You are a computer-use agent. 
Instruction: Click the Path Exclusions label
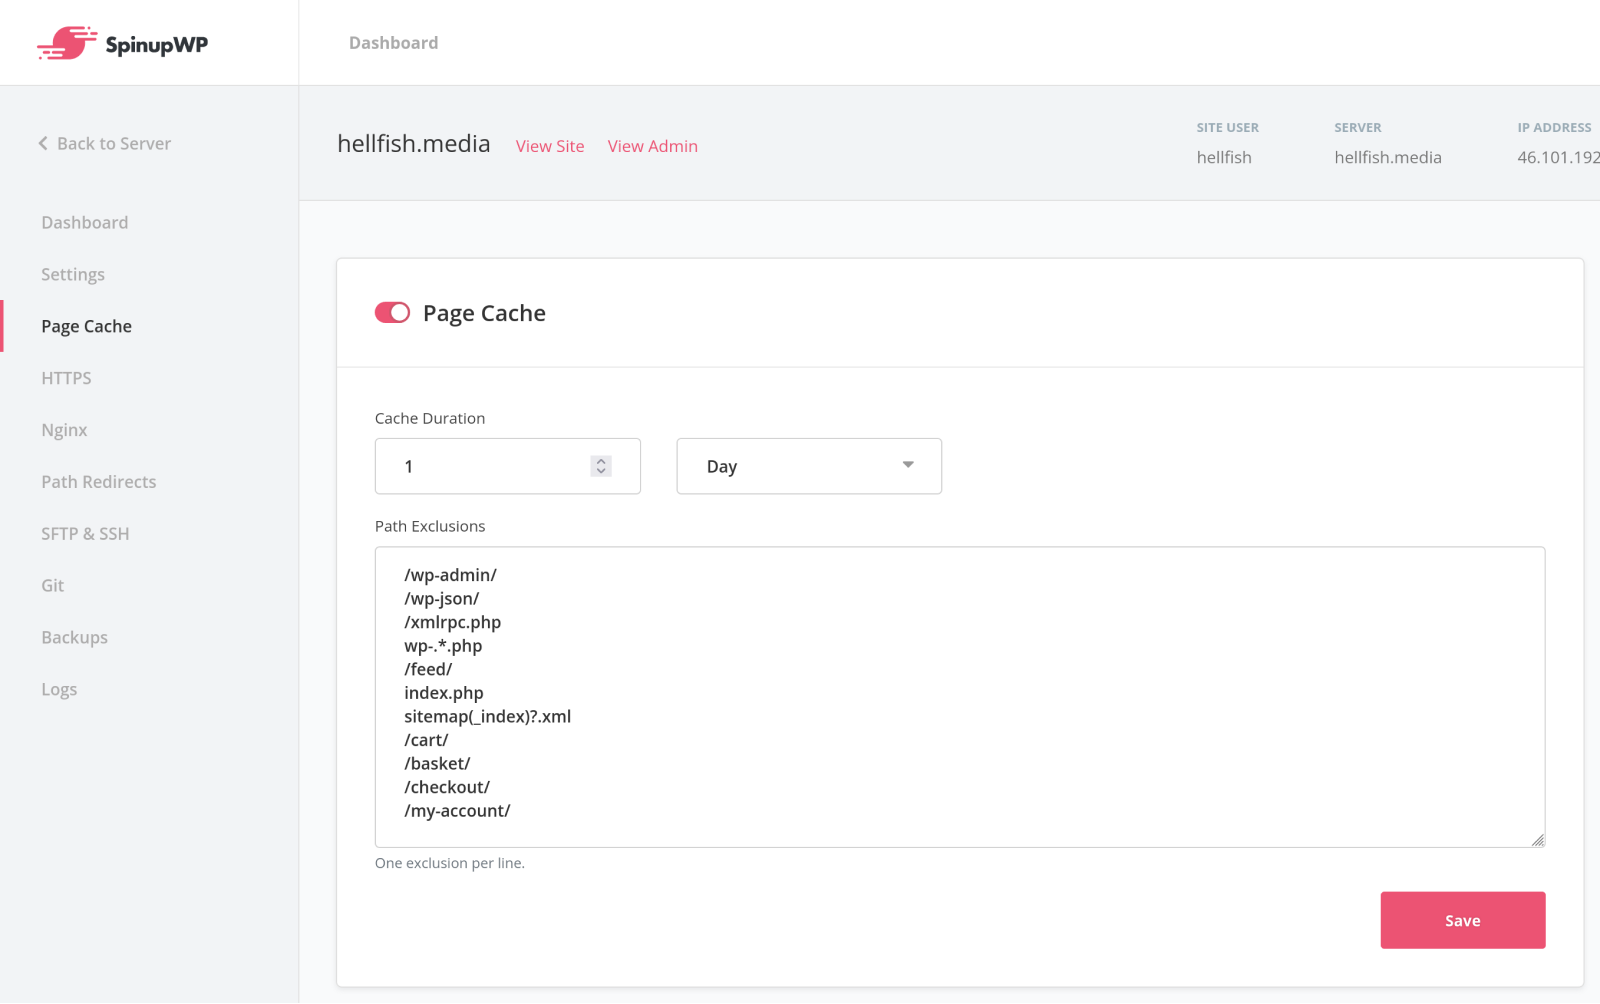tap(430, 526)
